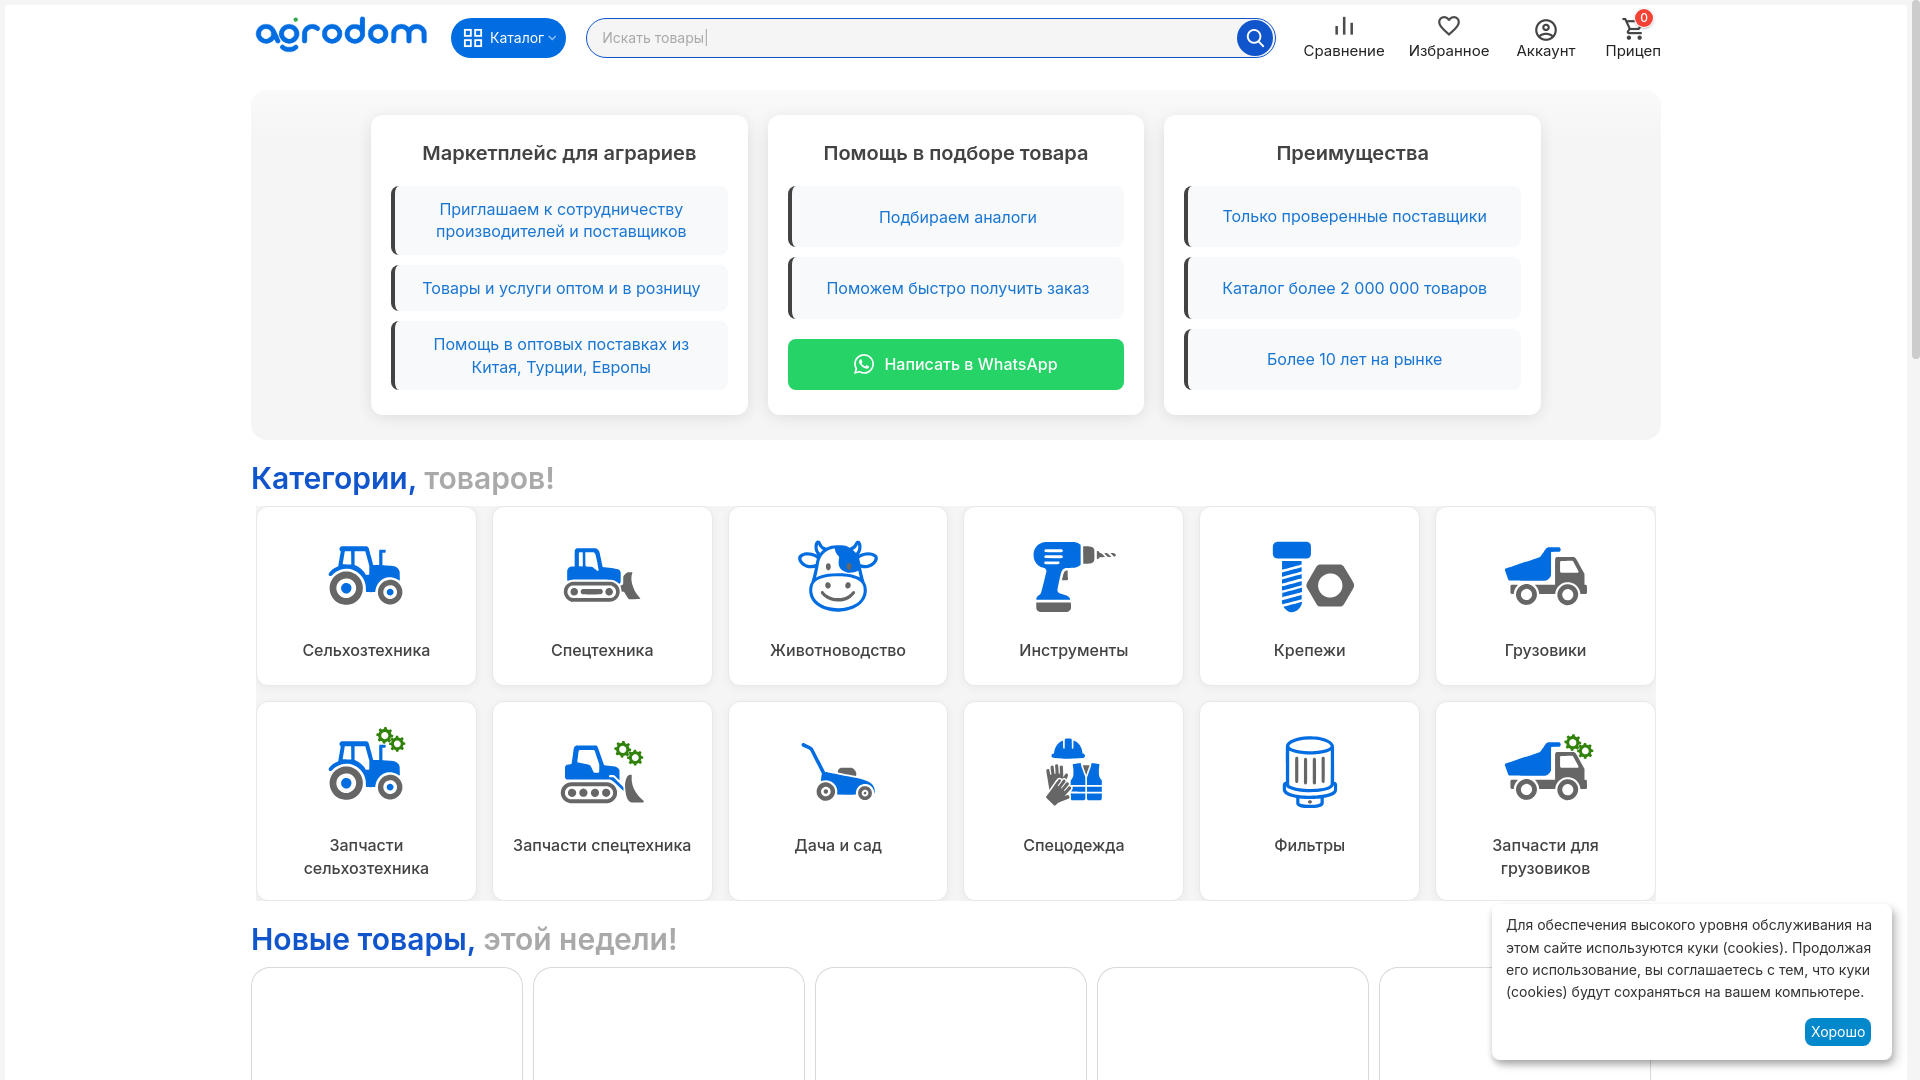The image size is (1920, 1080).
Task: Open Инструменты drill category icon
Action: click(1074, 577)
